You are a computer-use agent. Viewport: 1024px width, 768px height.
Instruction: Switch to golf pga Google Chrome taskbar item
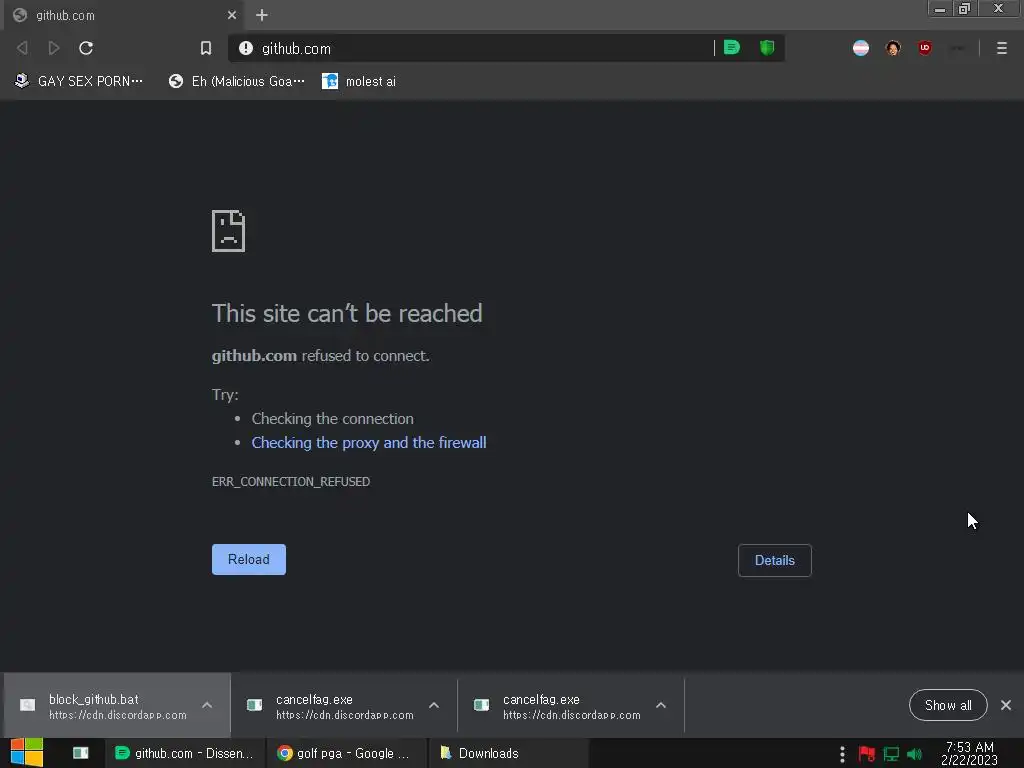tap(346, 754)
